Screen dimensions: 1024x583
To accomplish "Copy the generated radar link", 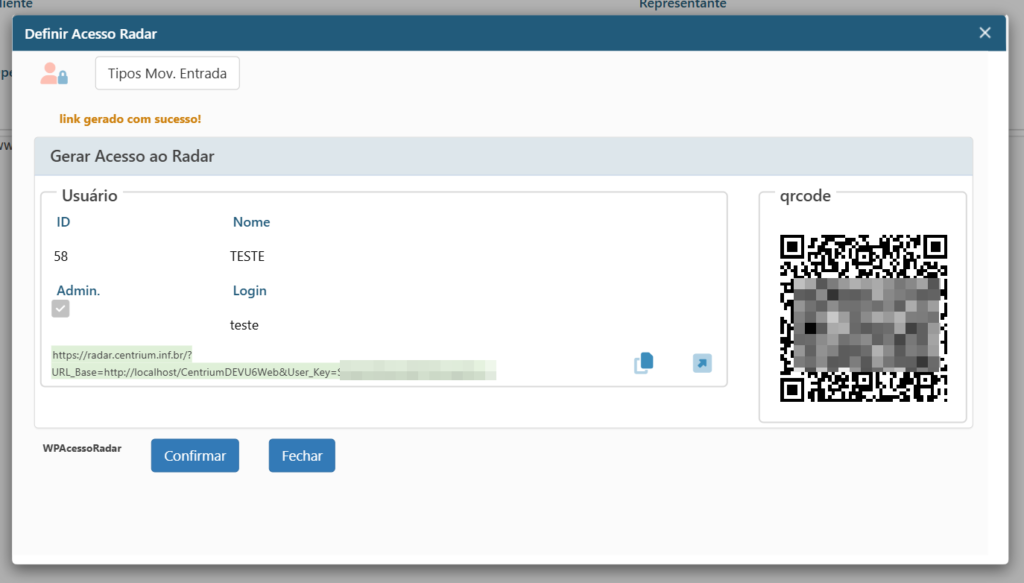I will [x=644, y=363].
